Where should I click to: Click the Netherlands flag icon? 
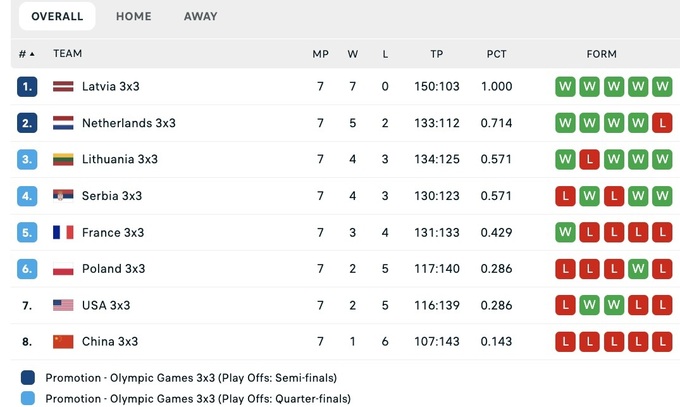coord(63,123)
